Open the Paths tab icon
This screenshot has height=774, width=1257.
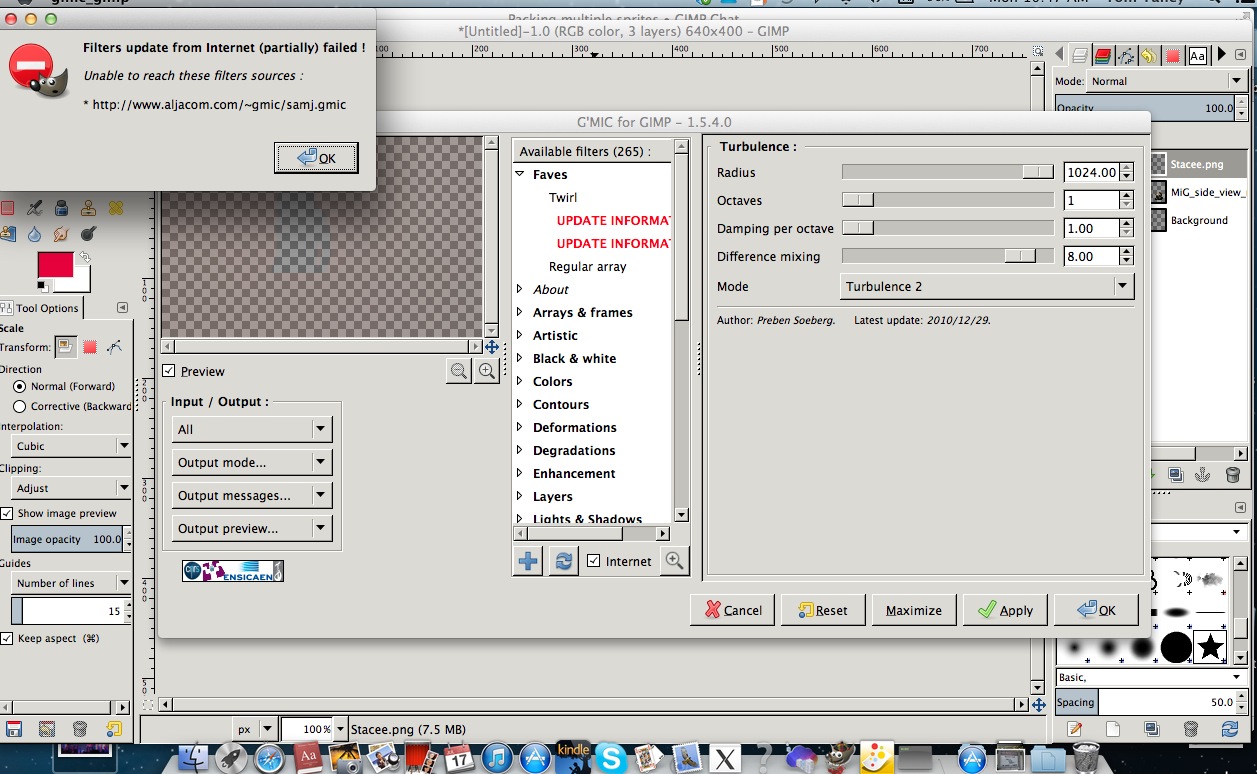tap(1126, 56)
